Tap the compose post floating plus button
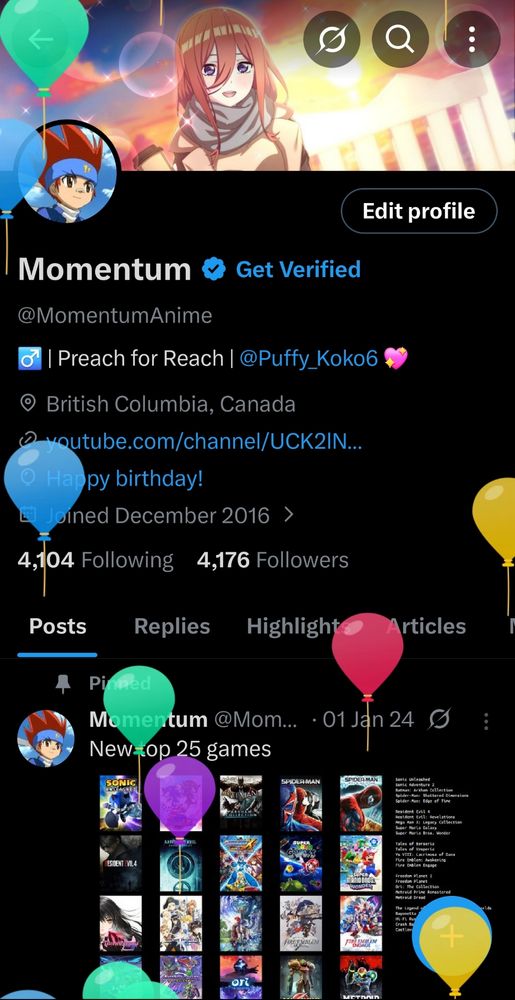The height and width of the screenshot is (1000, 515). pos(452,936)
